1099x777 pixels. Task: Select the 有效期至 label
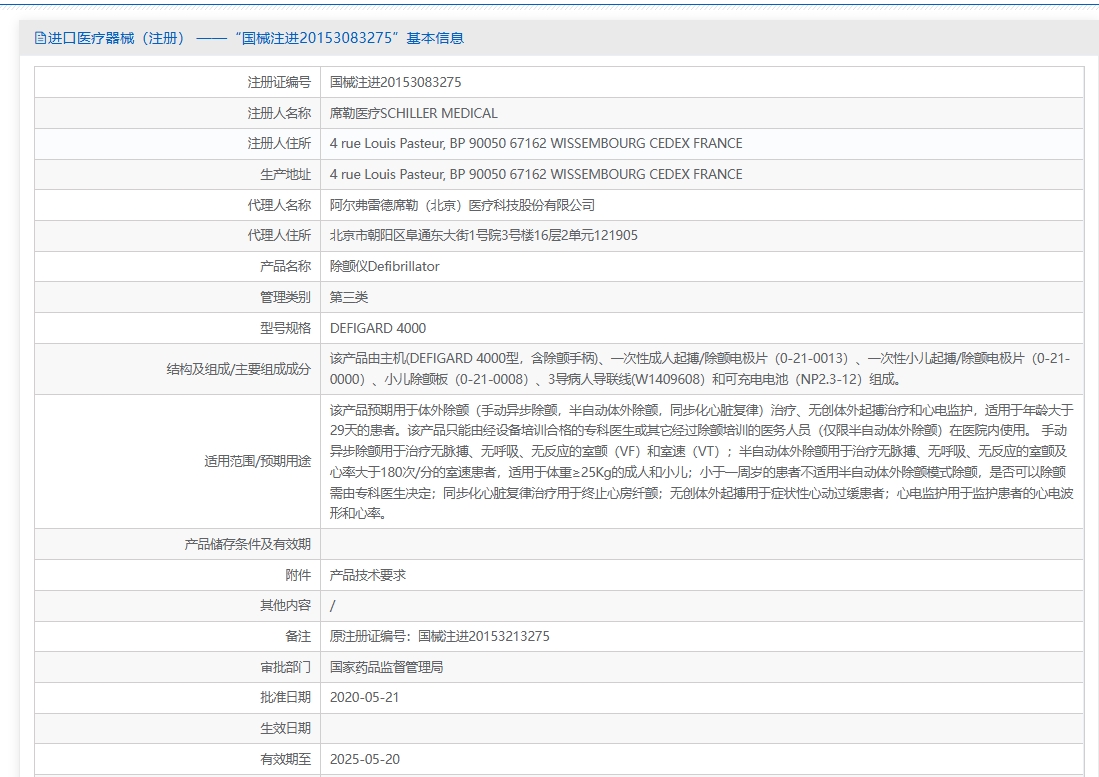[x=285, y=759]
